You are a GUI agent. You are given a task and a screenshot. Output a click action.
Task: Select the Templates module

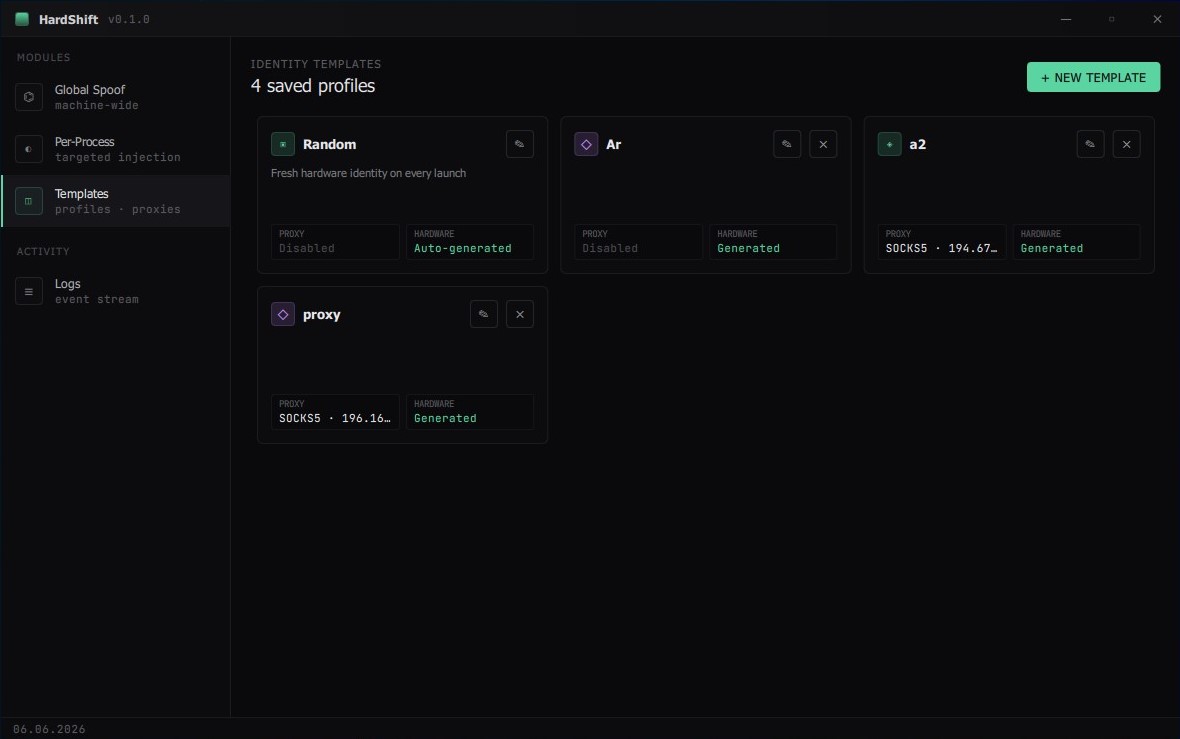115,201
